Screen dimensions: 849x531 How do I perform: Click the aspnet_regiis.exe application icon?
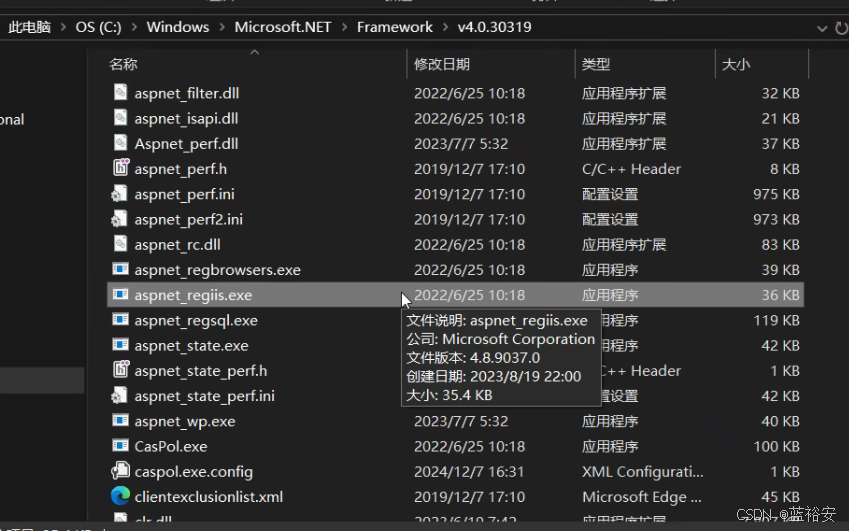pyautogui.click(x=120, y=294)
